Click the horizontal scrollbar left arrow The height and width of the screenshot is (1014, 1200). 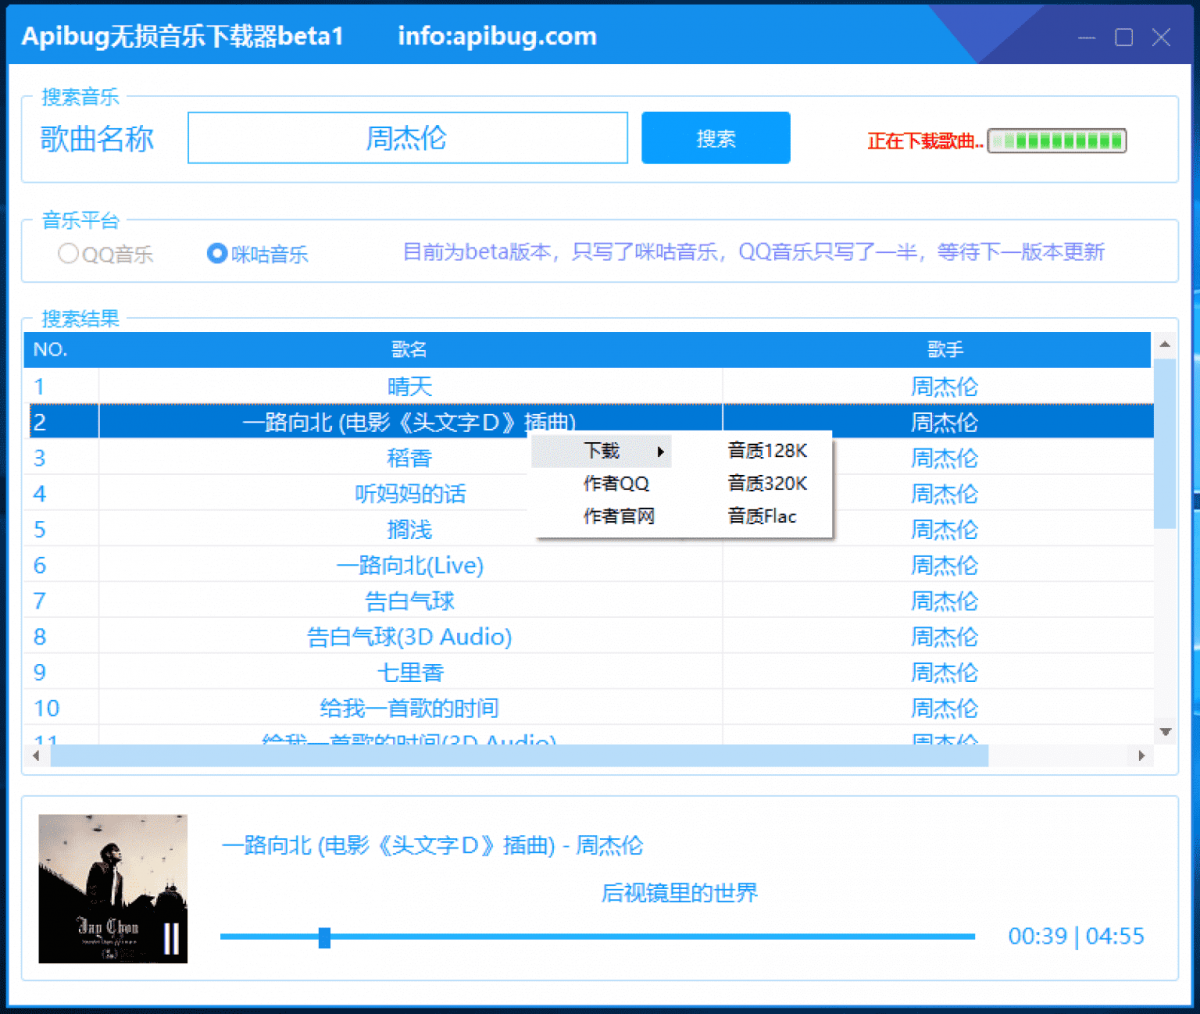point(36,756)
